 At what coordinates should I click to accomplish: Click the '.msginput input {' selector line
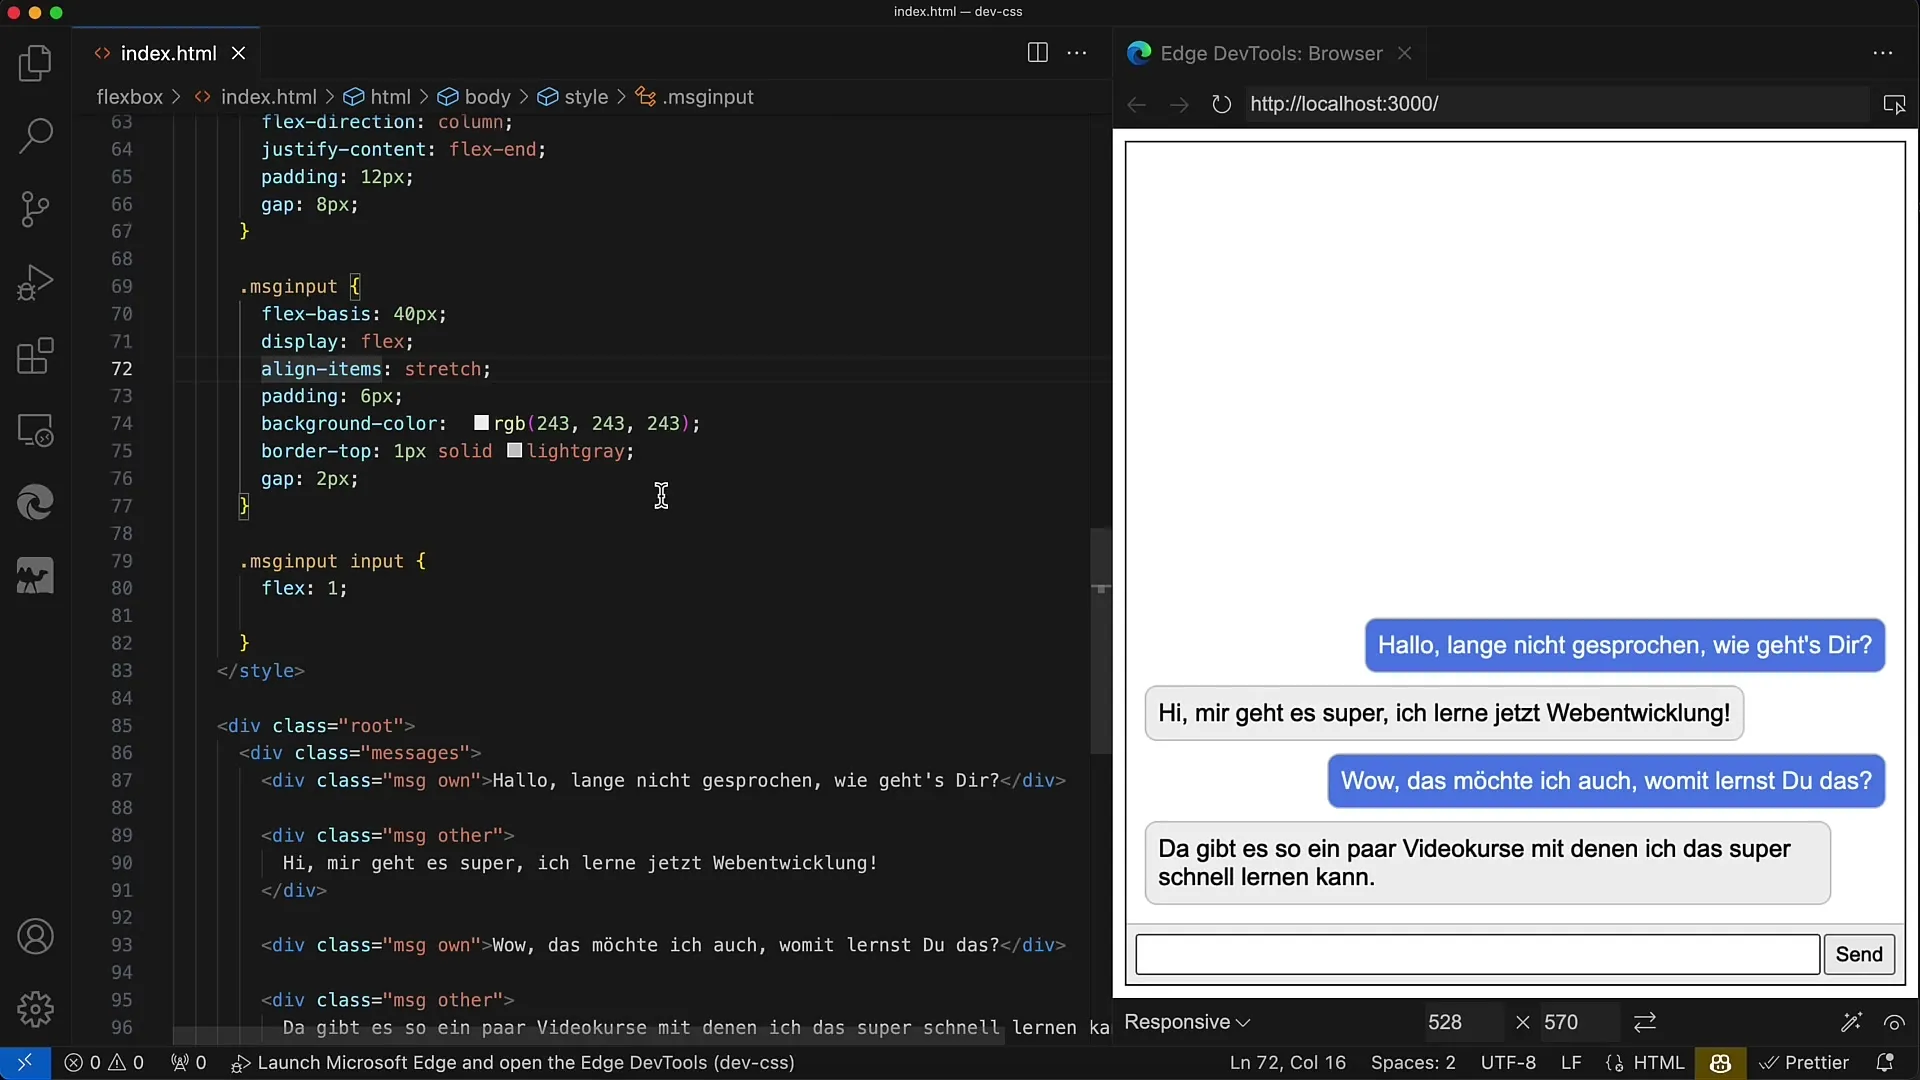coord(333,561)
